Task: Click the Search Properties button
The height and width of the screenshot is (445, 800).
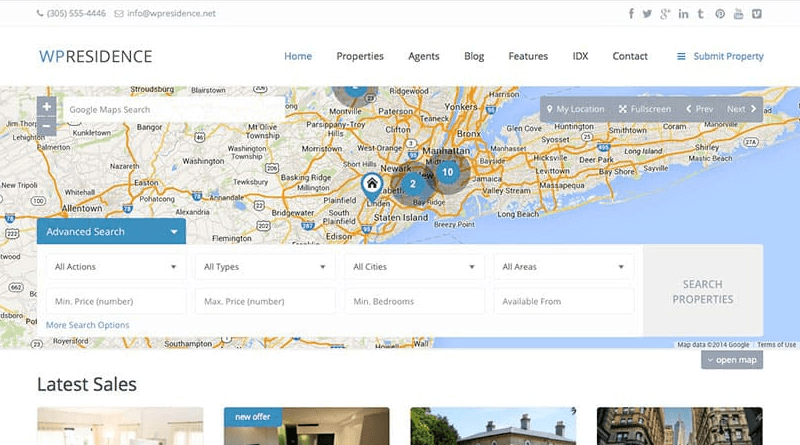Action: click(703, 291)
